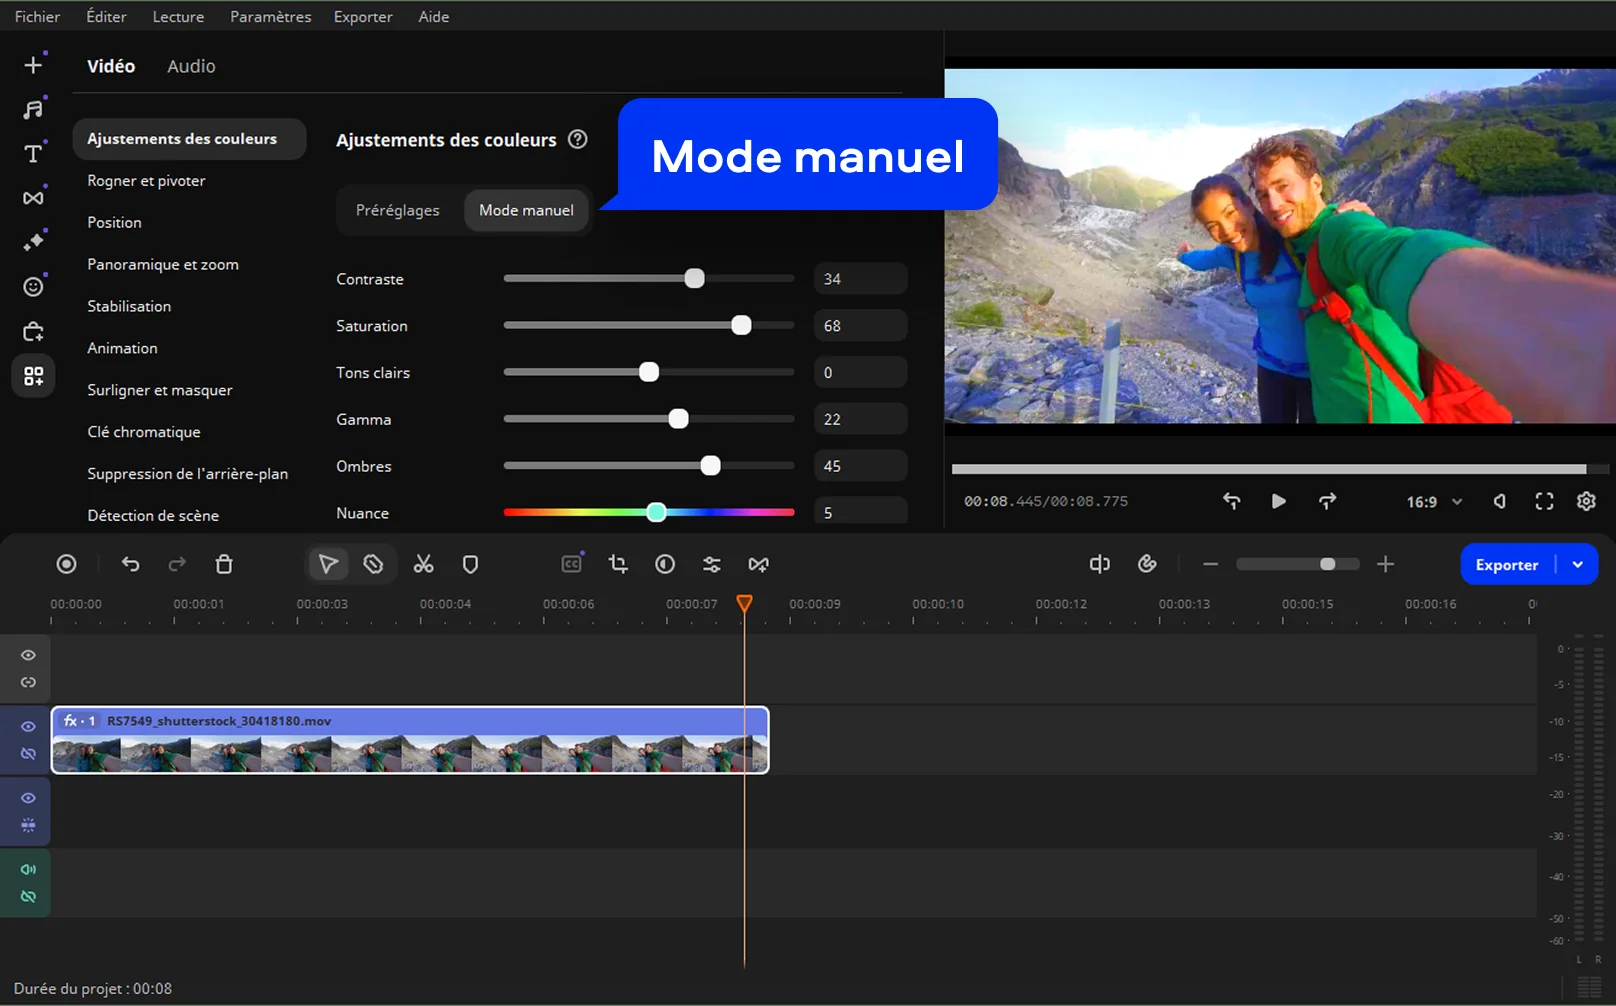
Task: Open the crop tool in timeline toolbar
Action: [x=618, y=564]
